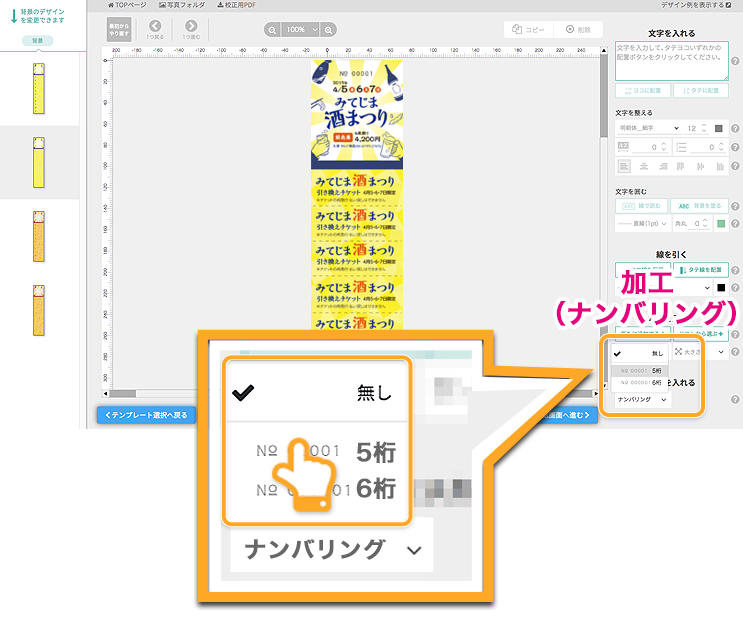
Task: Click the コピー copy icon button
Action: (528, 30)
